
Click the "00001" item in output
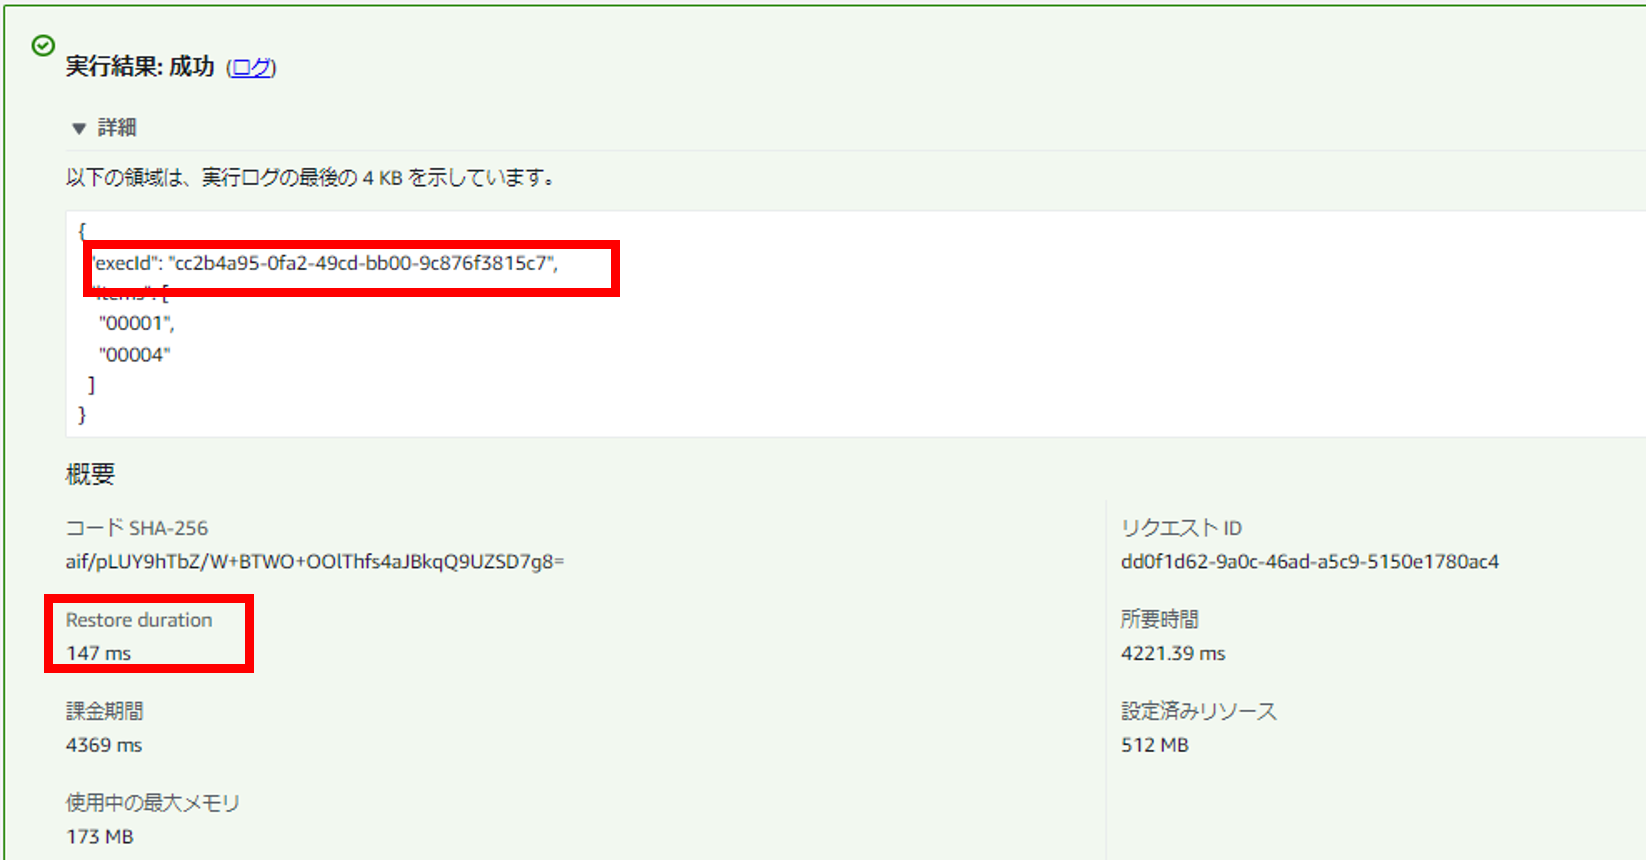[x=136, y=323]
